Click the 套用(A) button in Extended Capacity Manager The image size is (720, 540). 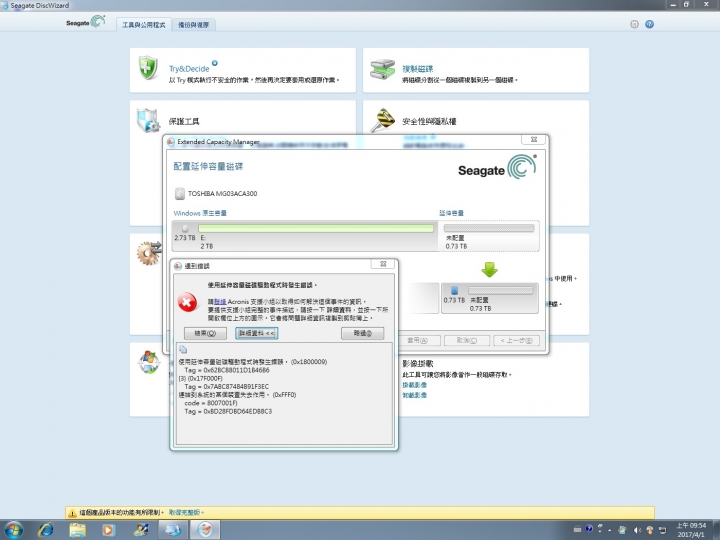(x=417, y=340)
